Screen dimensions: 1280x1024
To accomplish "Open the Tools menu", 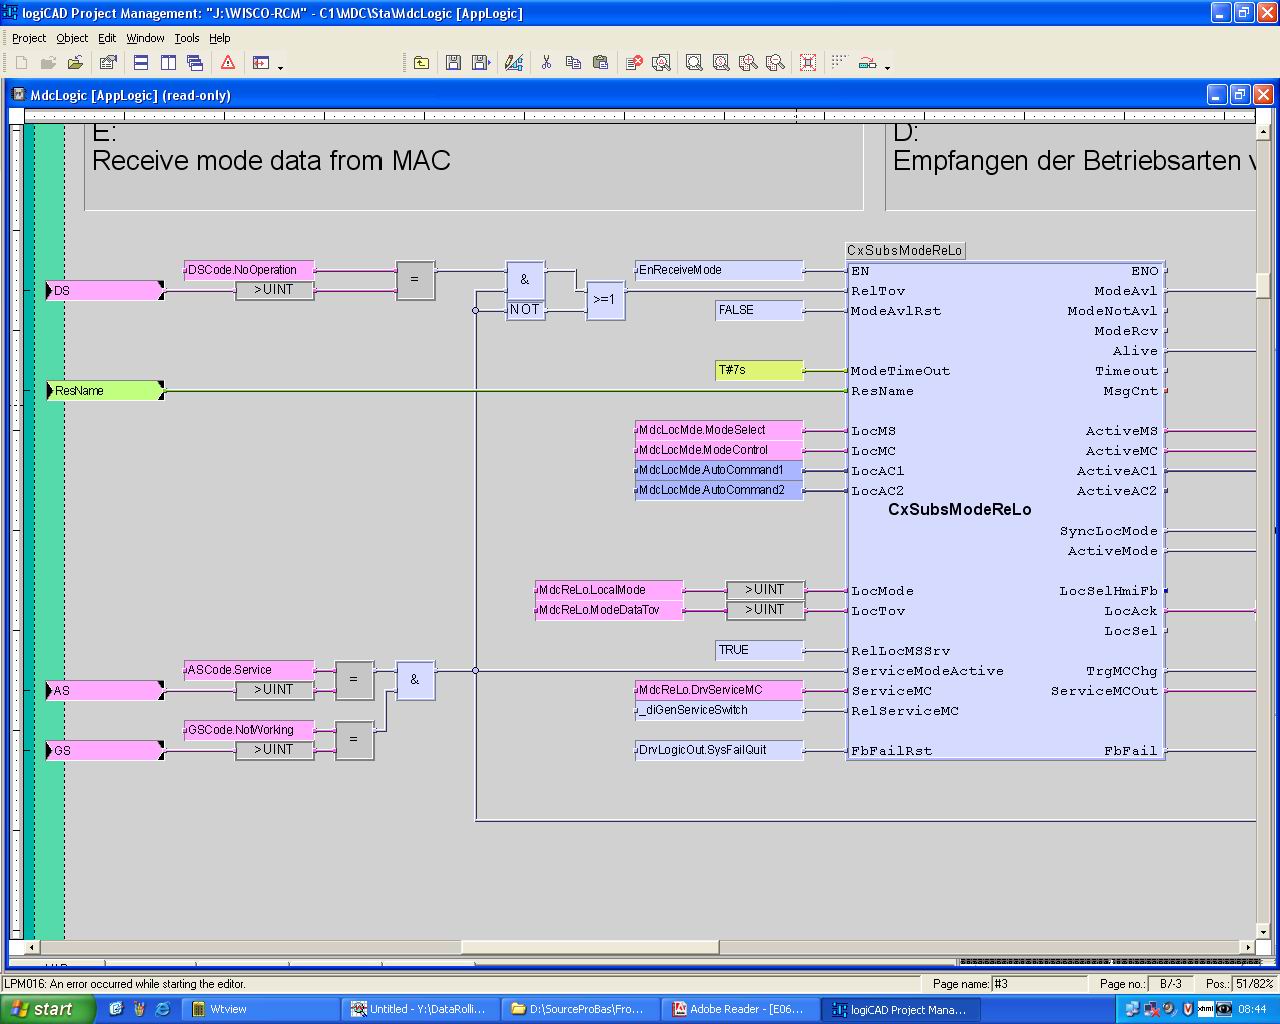I will pos(187,38).
